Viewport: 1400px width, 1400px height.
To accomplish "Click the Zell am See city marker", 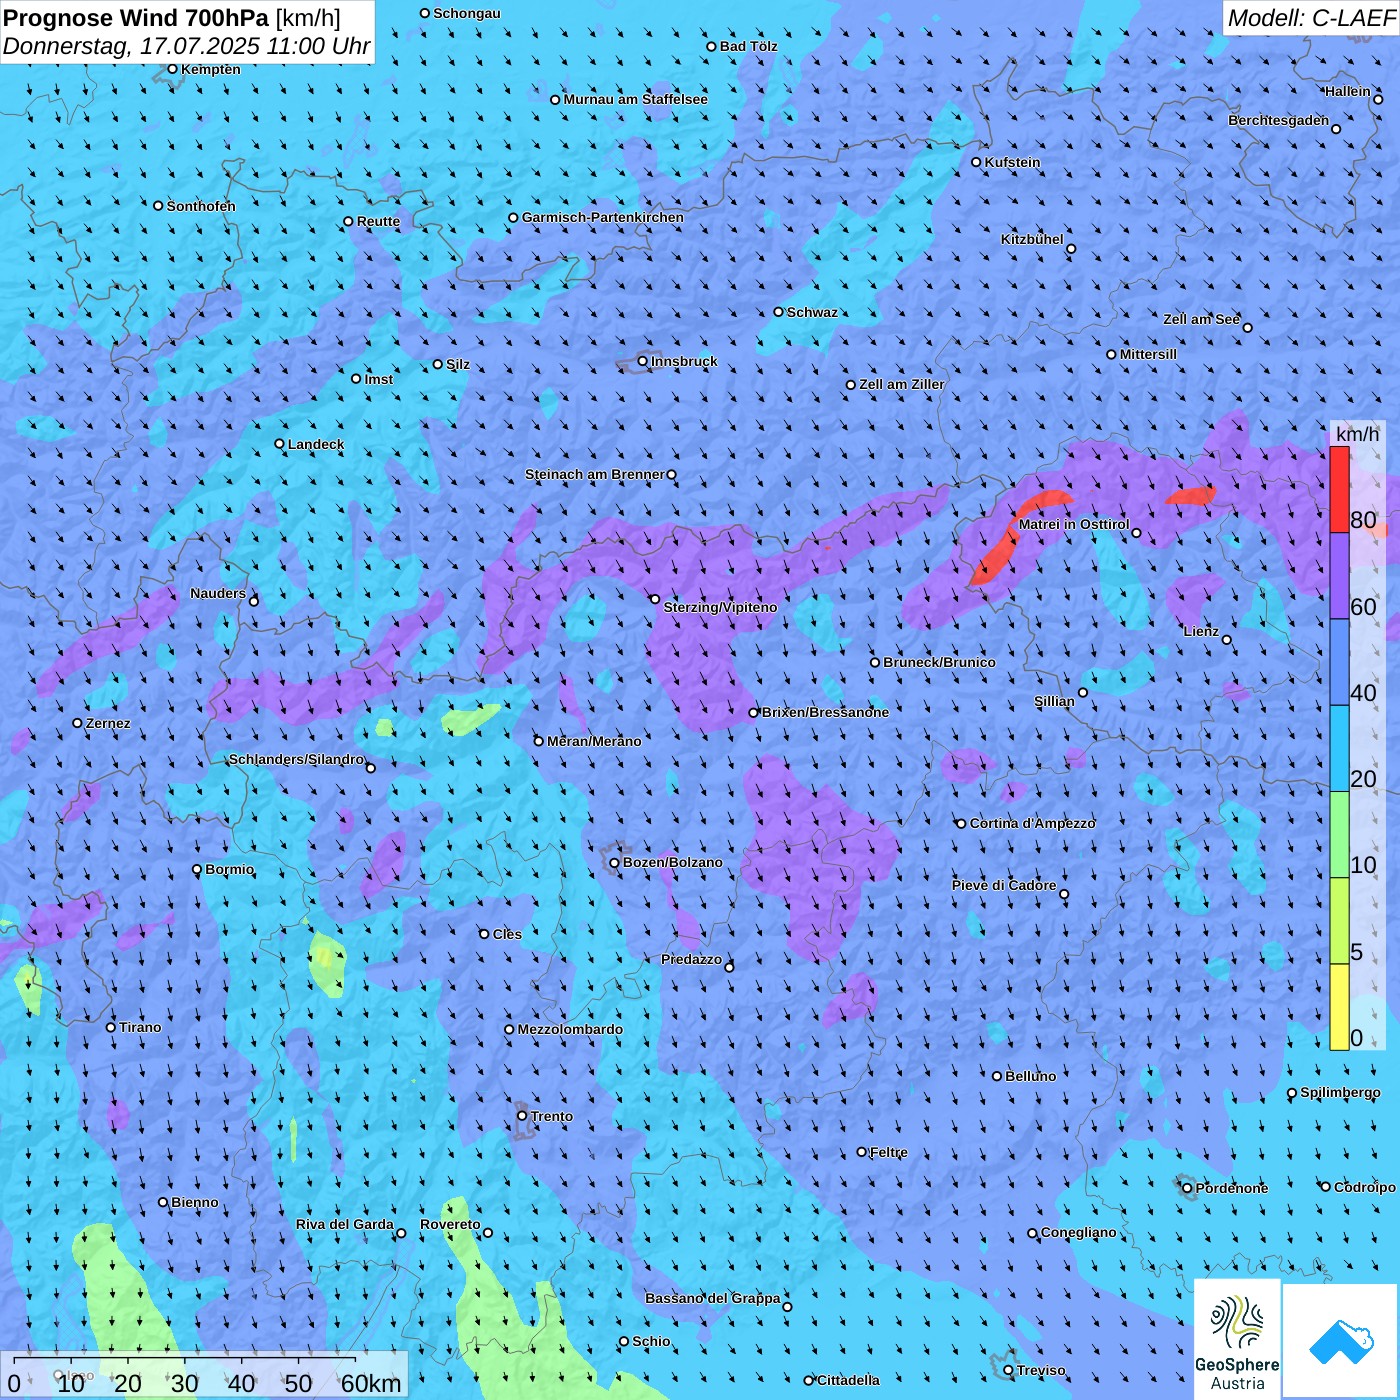I will (1247, 327).
